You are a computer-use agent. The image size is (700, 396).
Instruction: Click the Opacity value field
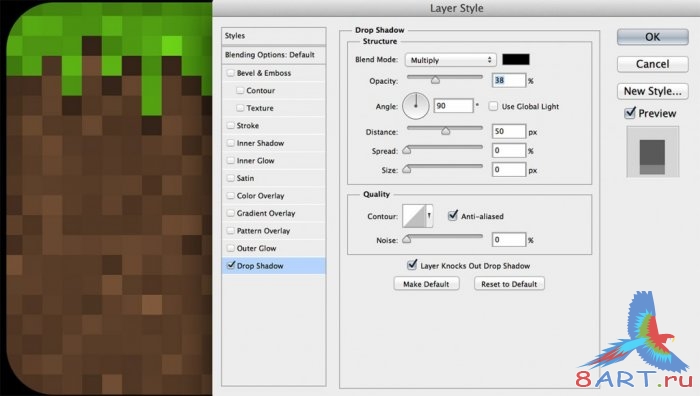(508, 80)
